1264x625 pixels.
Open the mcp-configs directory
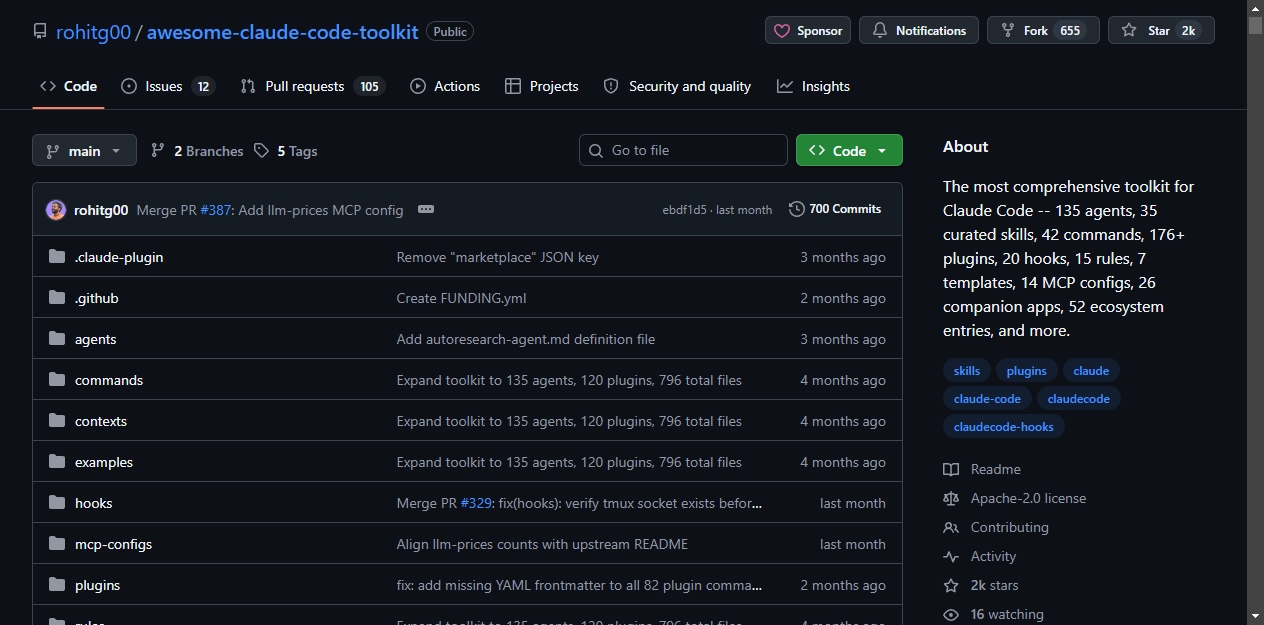coord(114,544)
